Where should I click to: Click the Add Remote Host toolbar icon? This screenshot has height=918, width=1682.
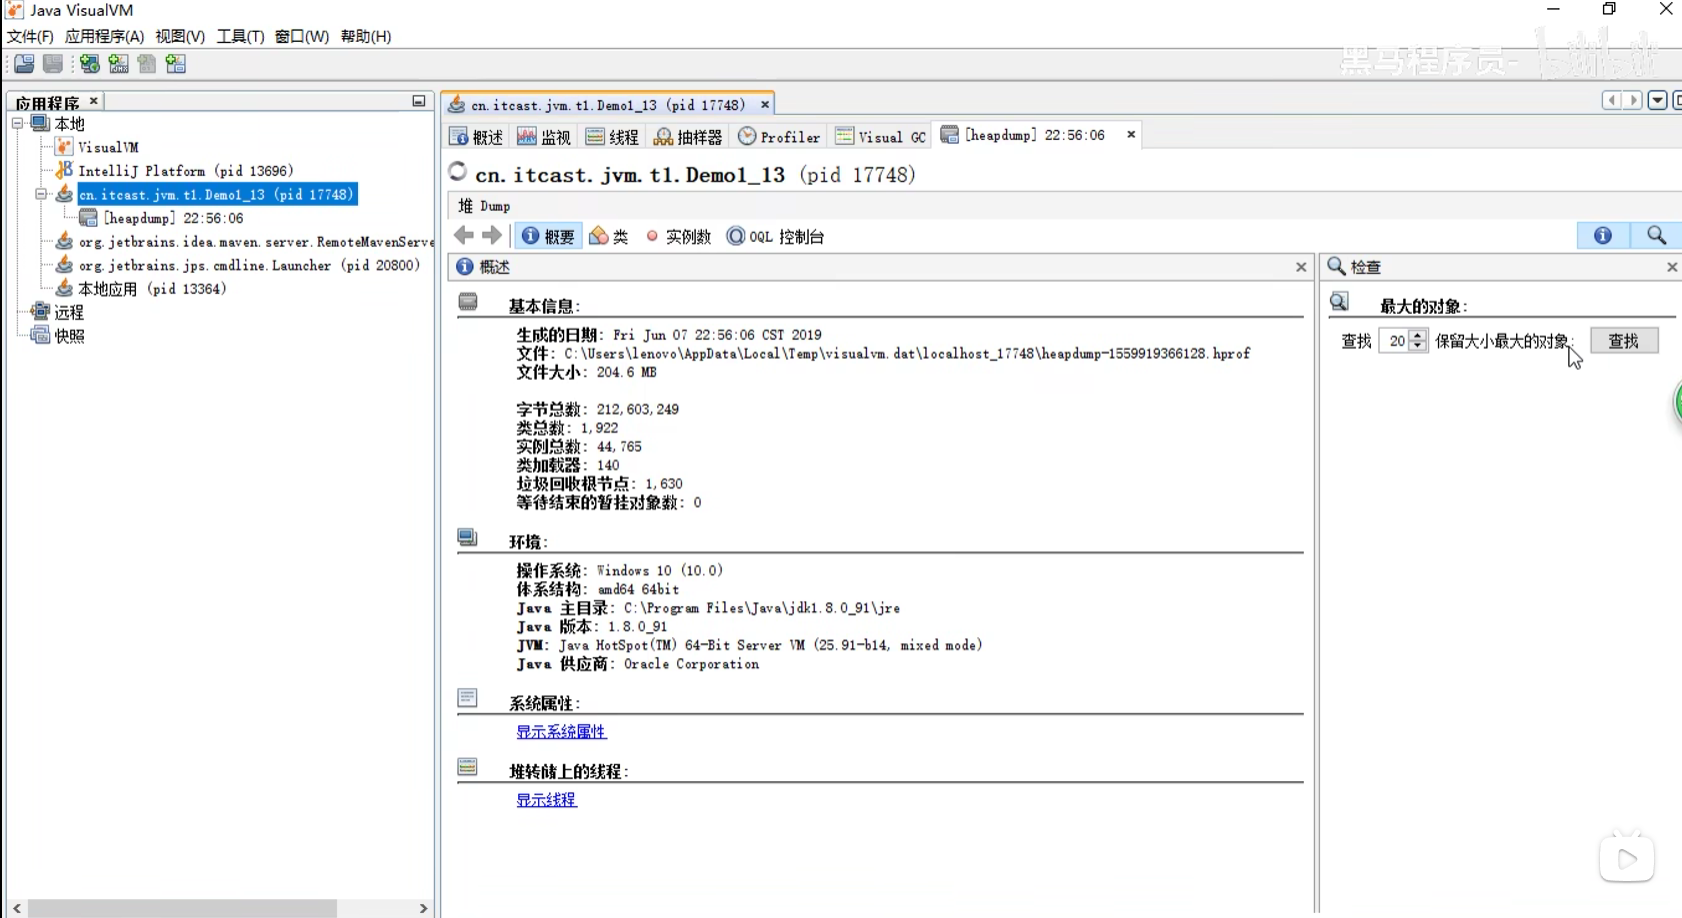pos(90,64)
